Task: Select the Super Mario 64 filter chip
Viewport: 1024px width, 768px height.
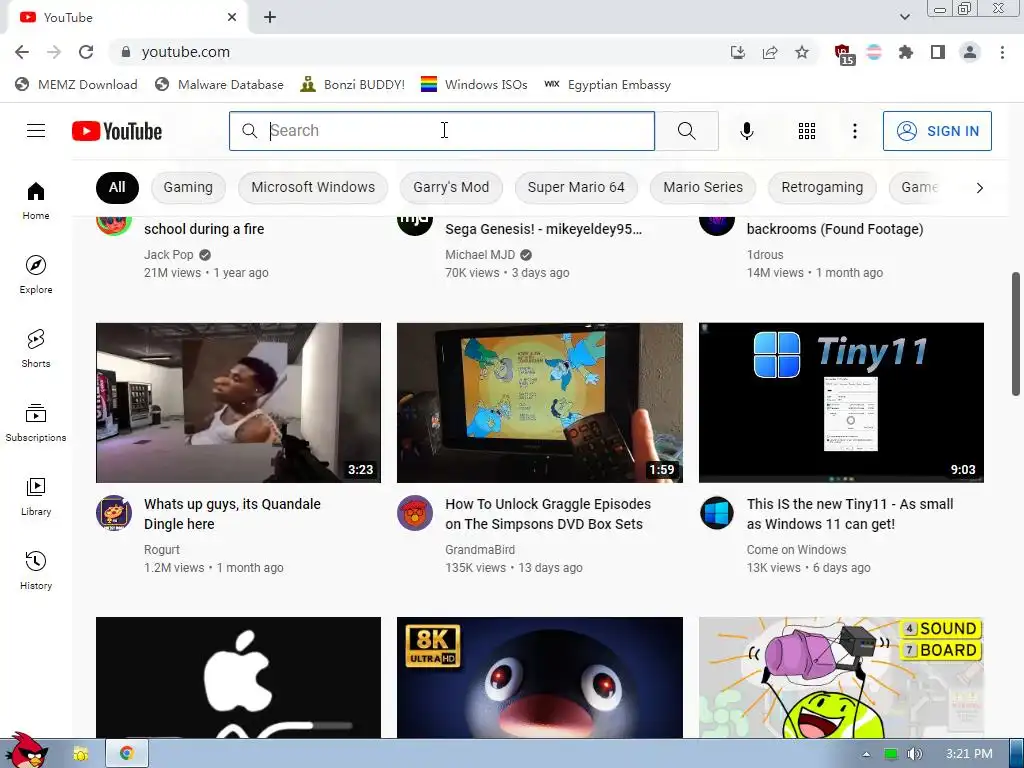Action: (x=576, y=187)
